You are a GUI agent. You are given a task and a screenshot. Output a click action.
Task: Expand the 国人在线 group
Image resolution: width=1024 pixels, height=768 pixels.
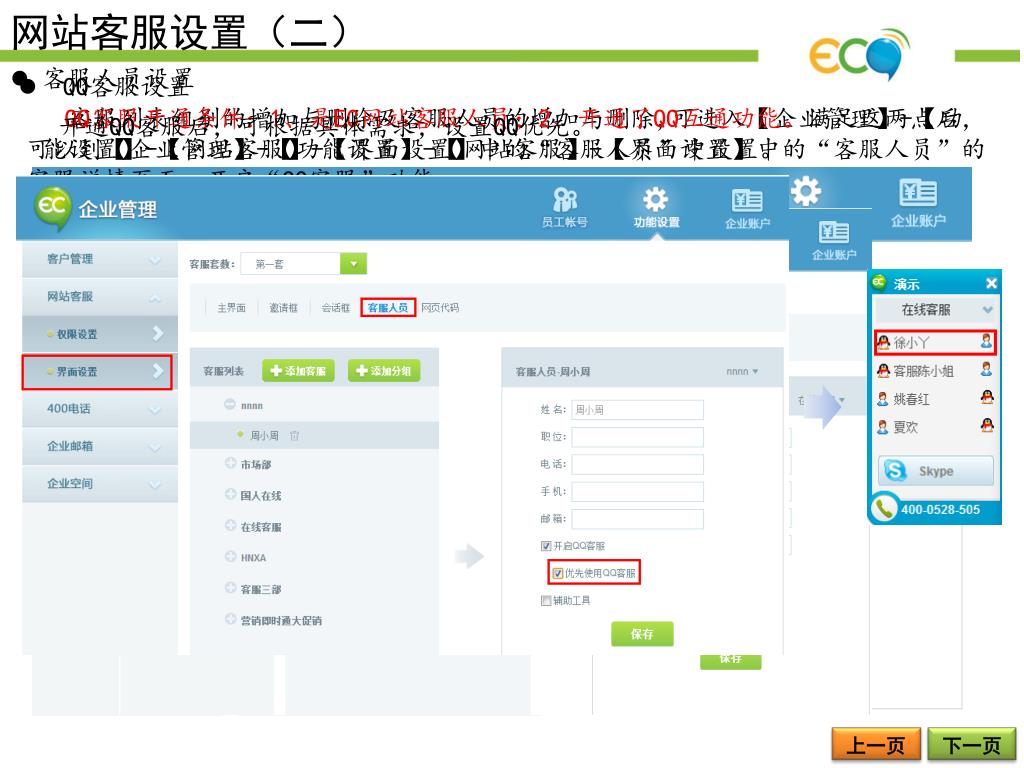[231, 494]
